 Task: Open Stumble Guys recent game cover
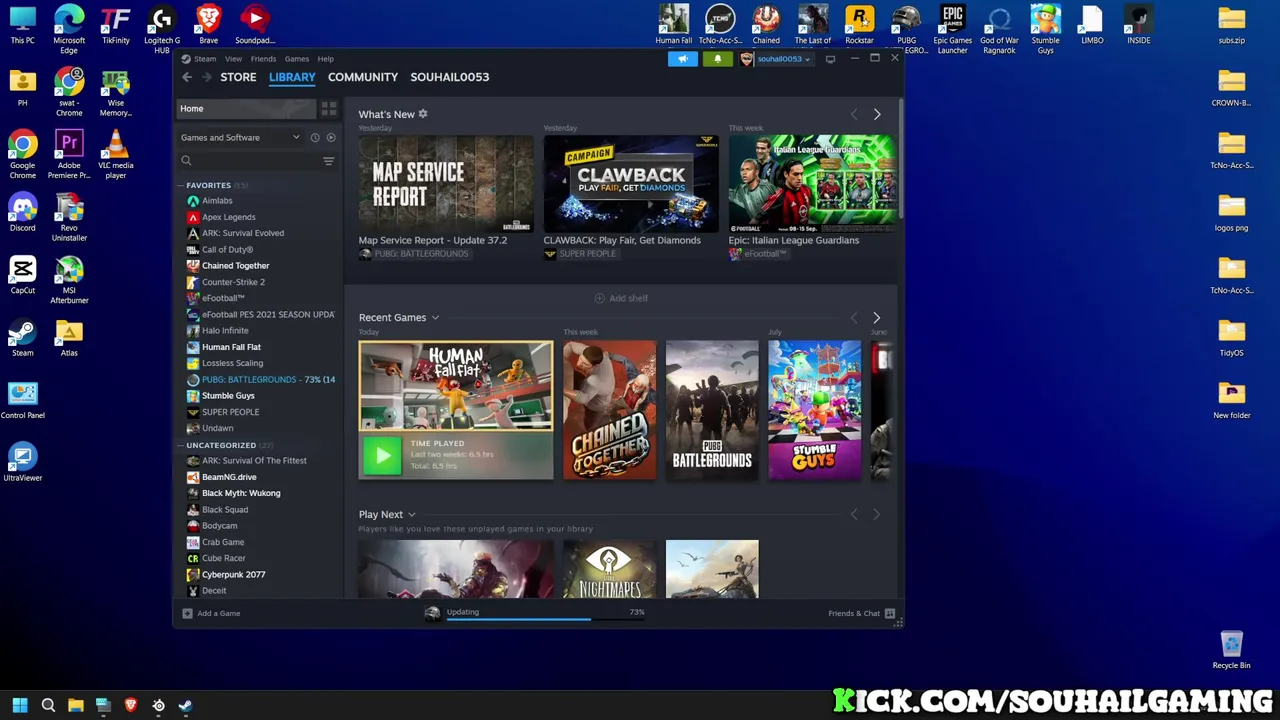(814, 410)
